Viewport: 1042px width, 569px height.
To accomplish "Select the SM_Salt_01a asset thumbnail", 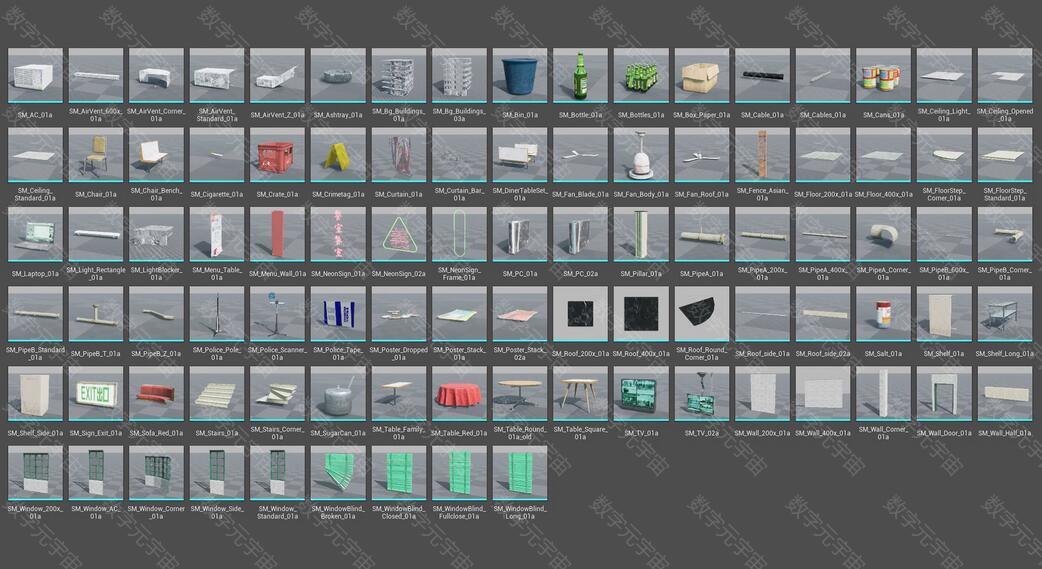I will tap(883, 313).
